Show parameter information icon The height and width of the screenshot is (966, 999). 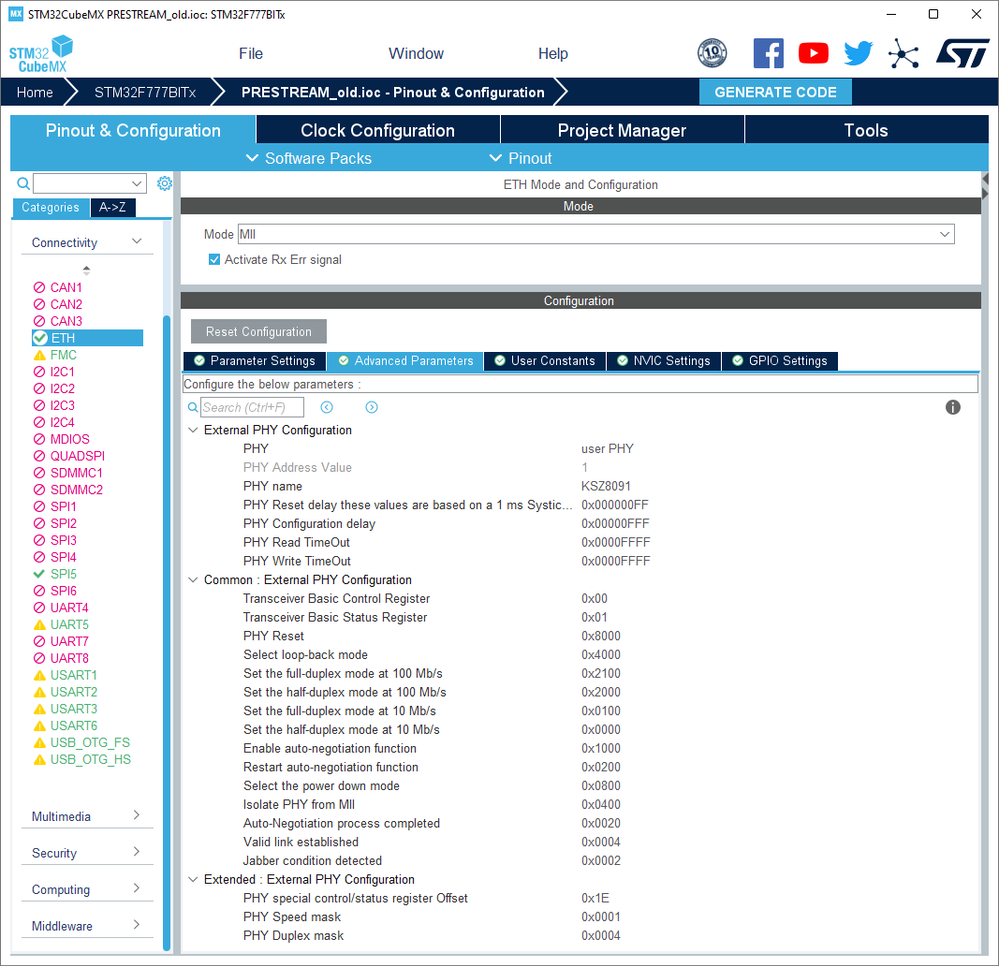952,407
